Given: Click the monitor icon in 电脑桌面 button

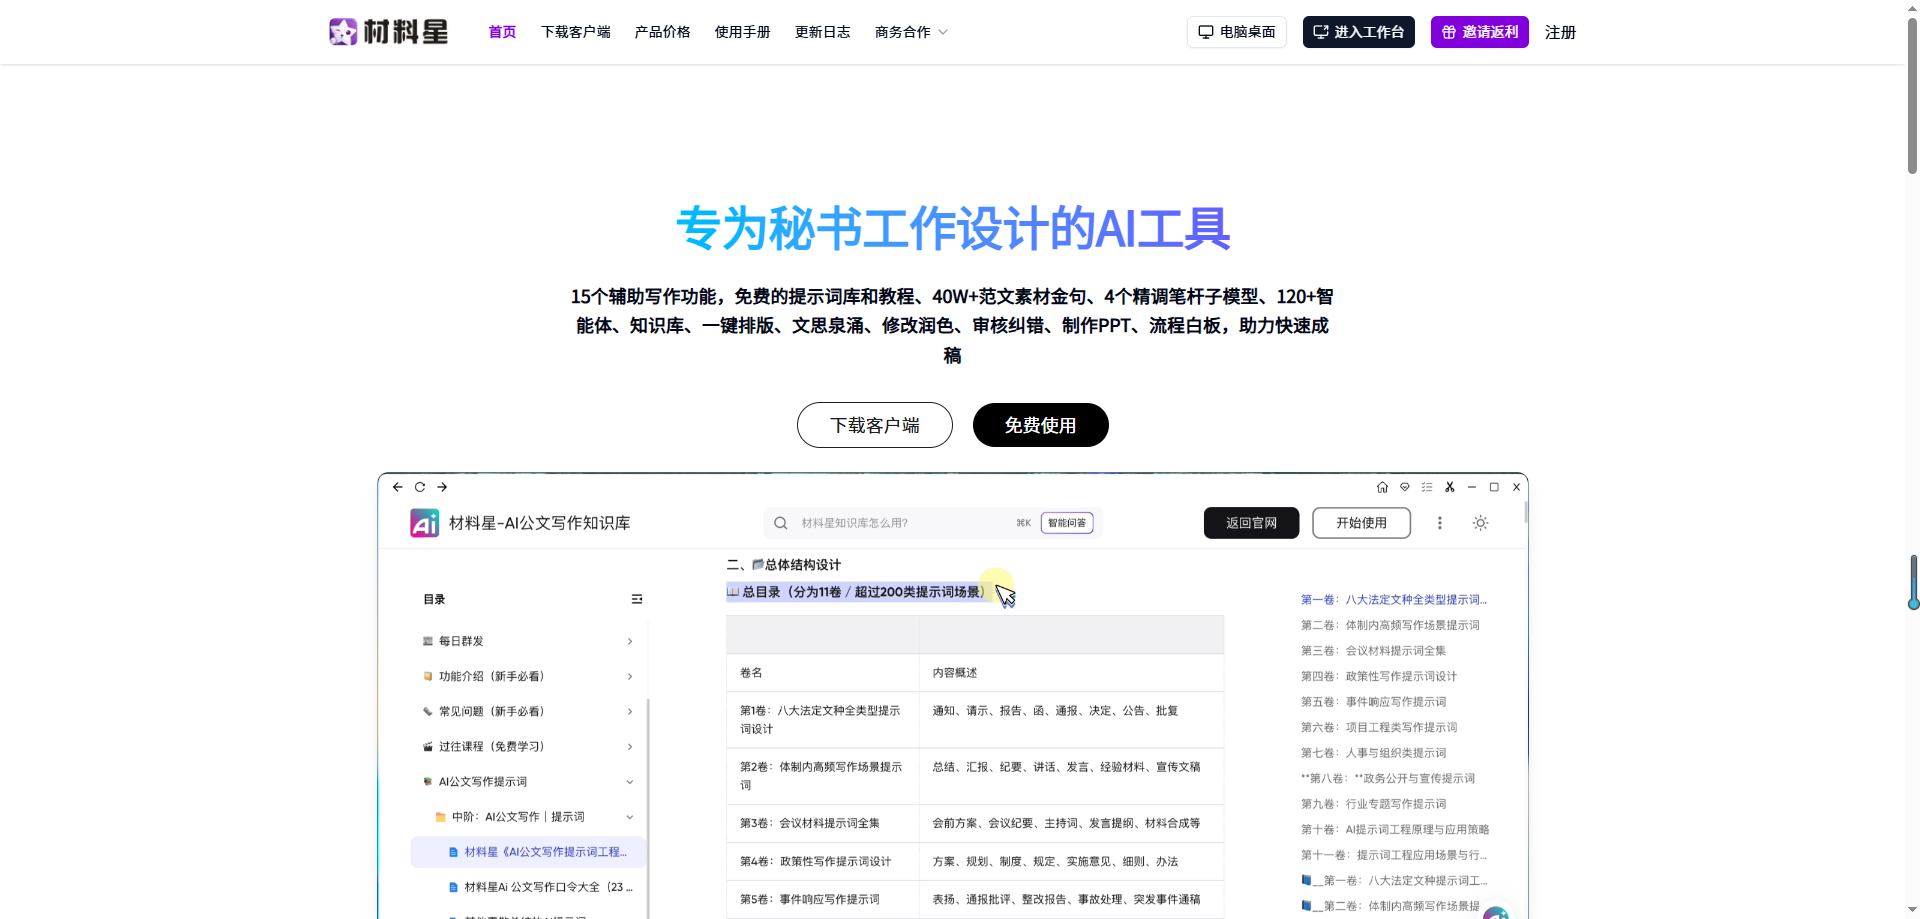Looking at the screenshot, I should 1206,32.
